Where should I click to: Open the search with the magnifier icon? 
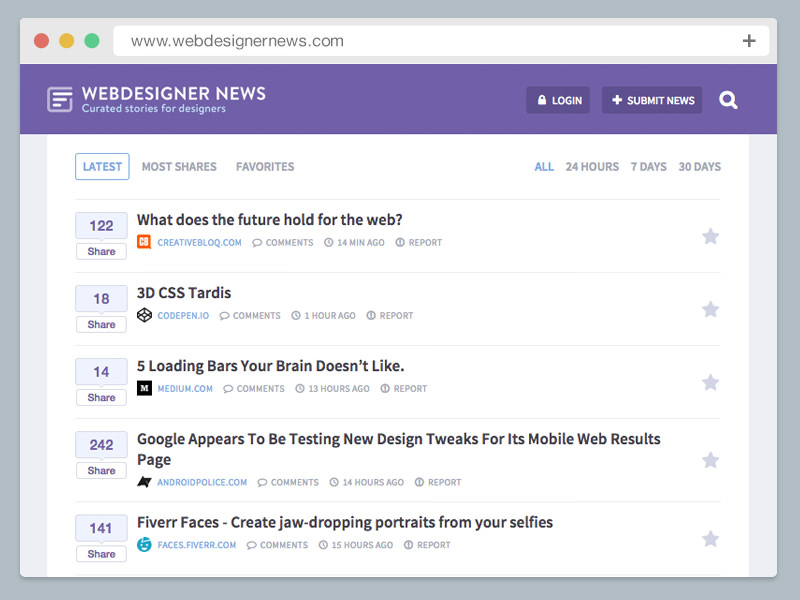728,100
